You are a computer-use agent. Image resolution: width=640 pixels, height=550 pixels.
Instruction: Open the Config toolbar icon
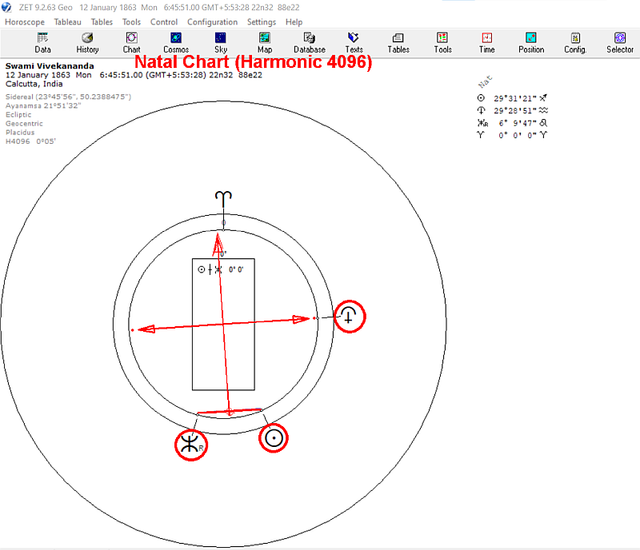click(575, 43)
